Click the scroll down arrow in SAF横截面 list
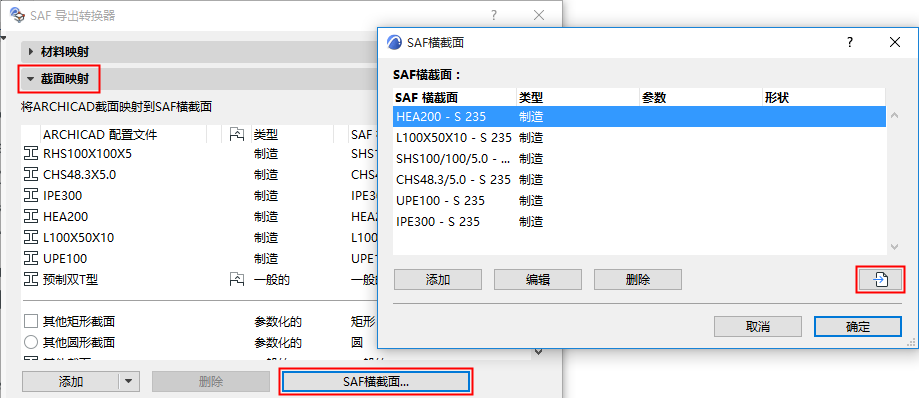919x398 pixels. pos(894,247)
